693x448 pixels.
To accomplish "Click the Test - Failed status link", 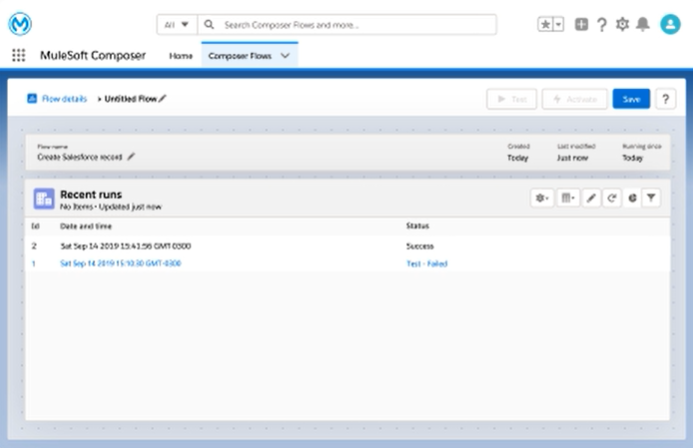I will pos(427,263).
